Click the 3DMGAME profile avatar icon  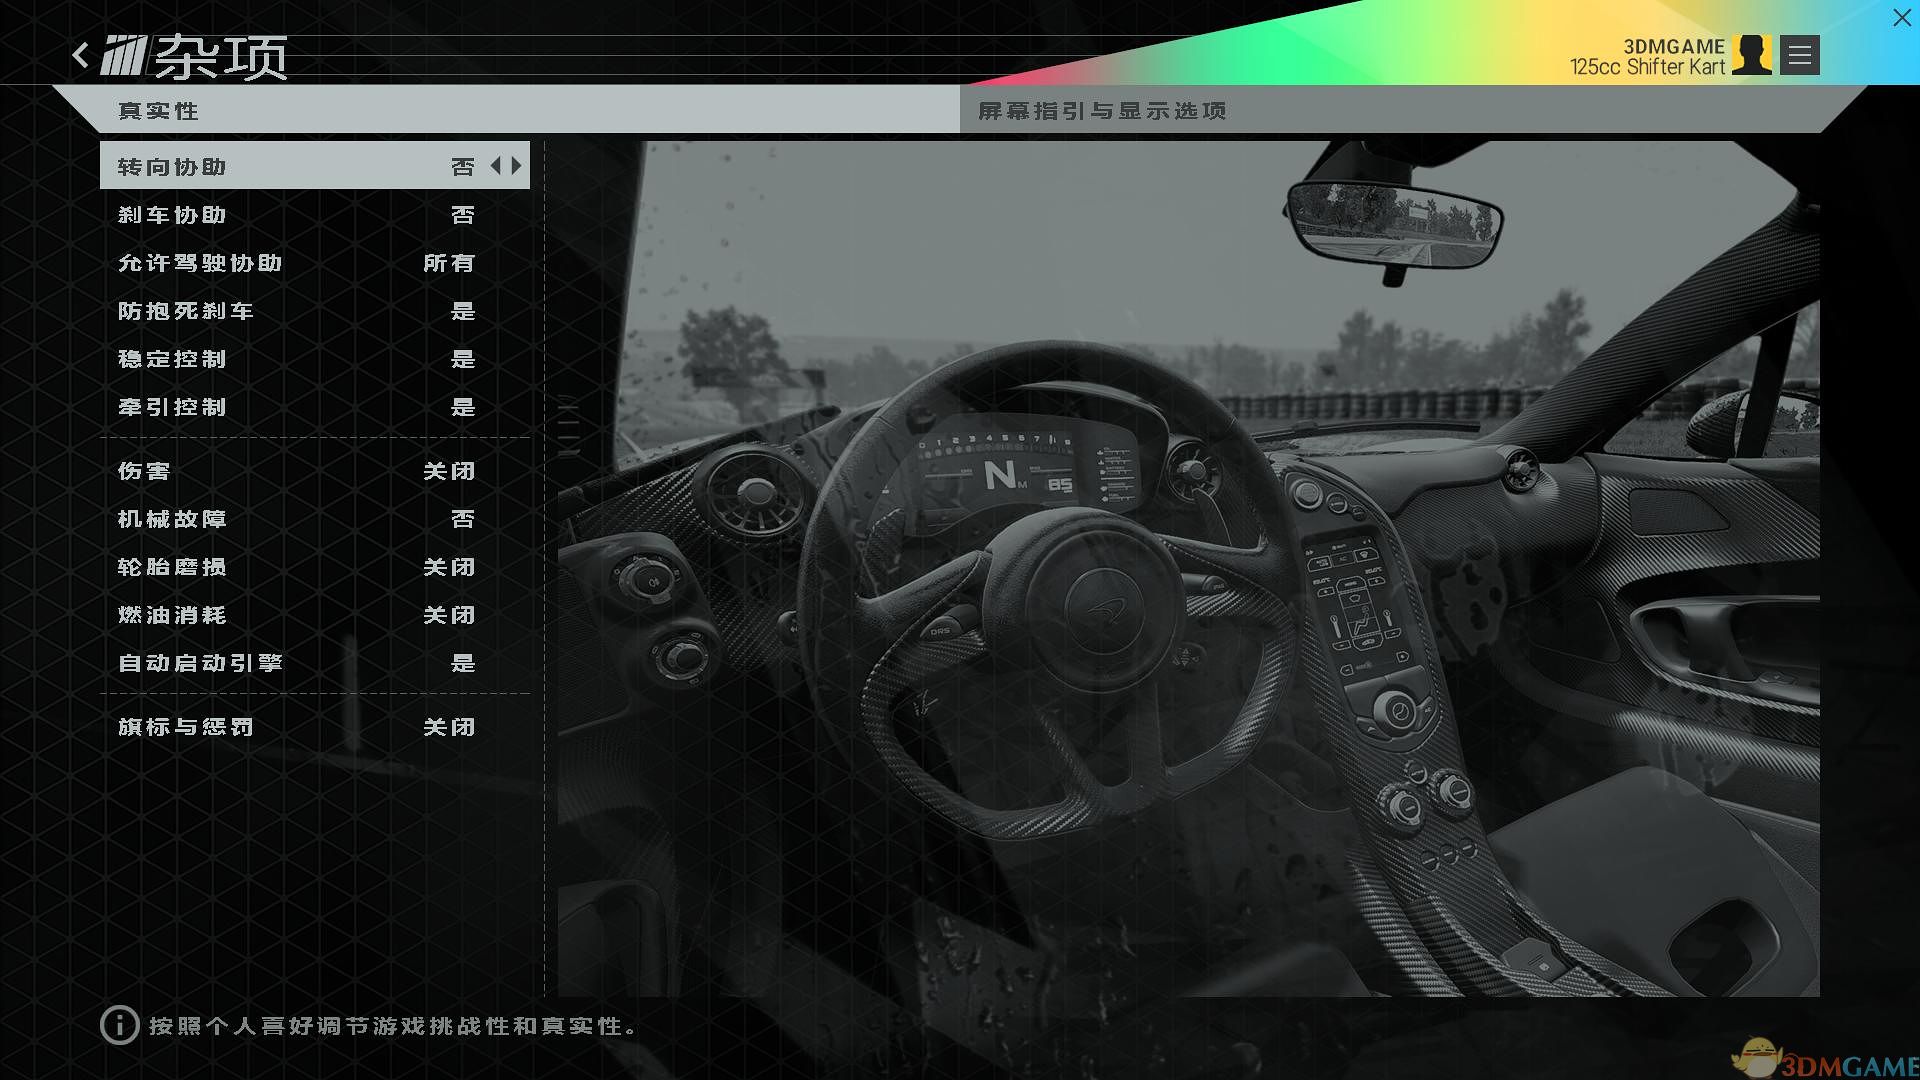pos(1751,55)
